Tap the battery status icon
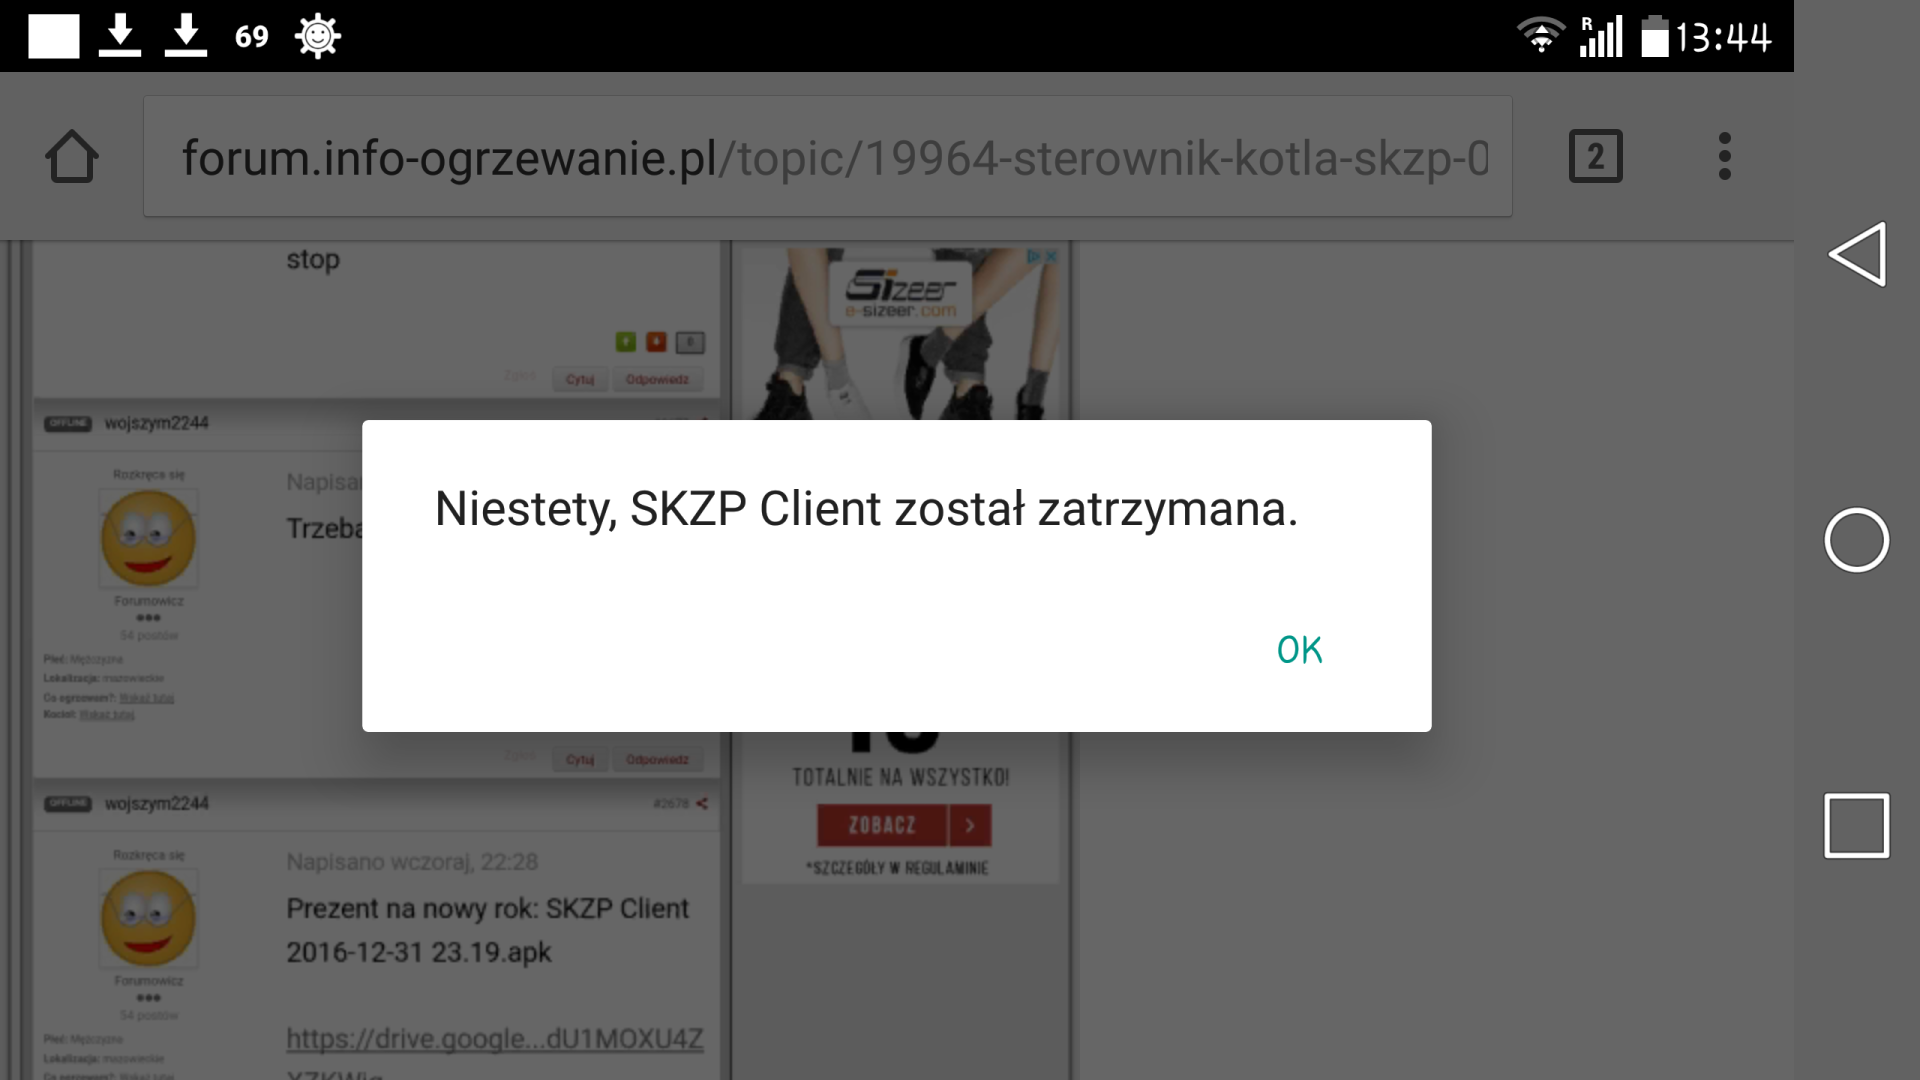 pyautogui.click(x=1655, y=36)
